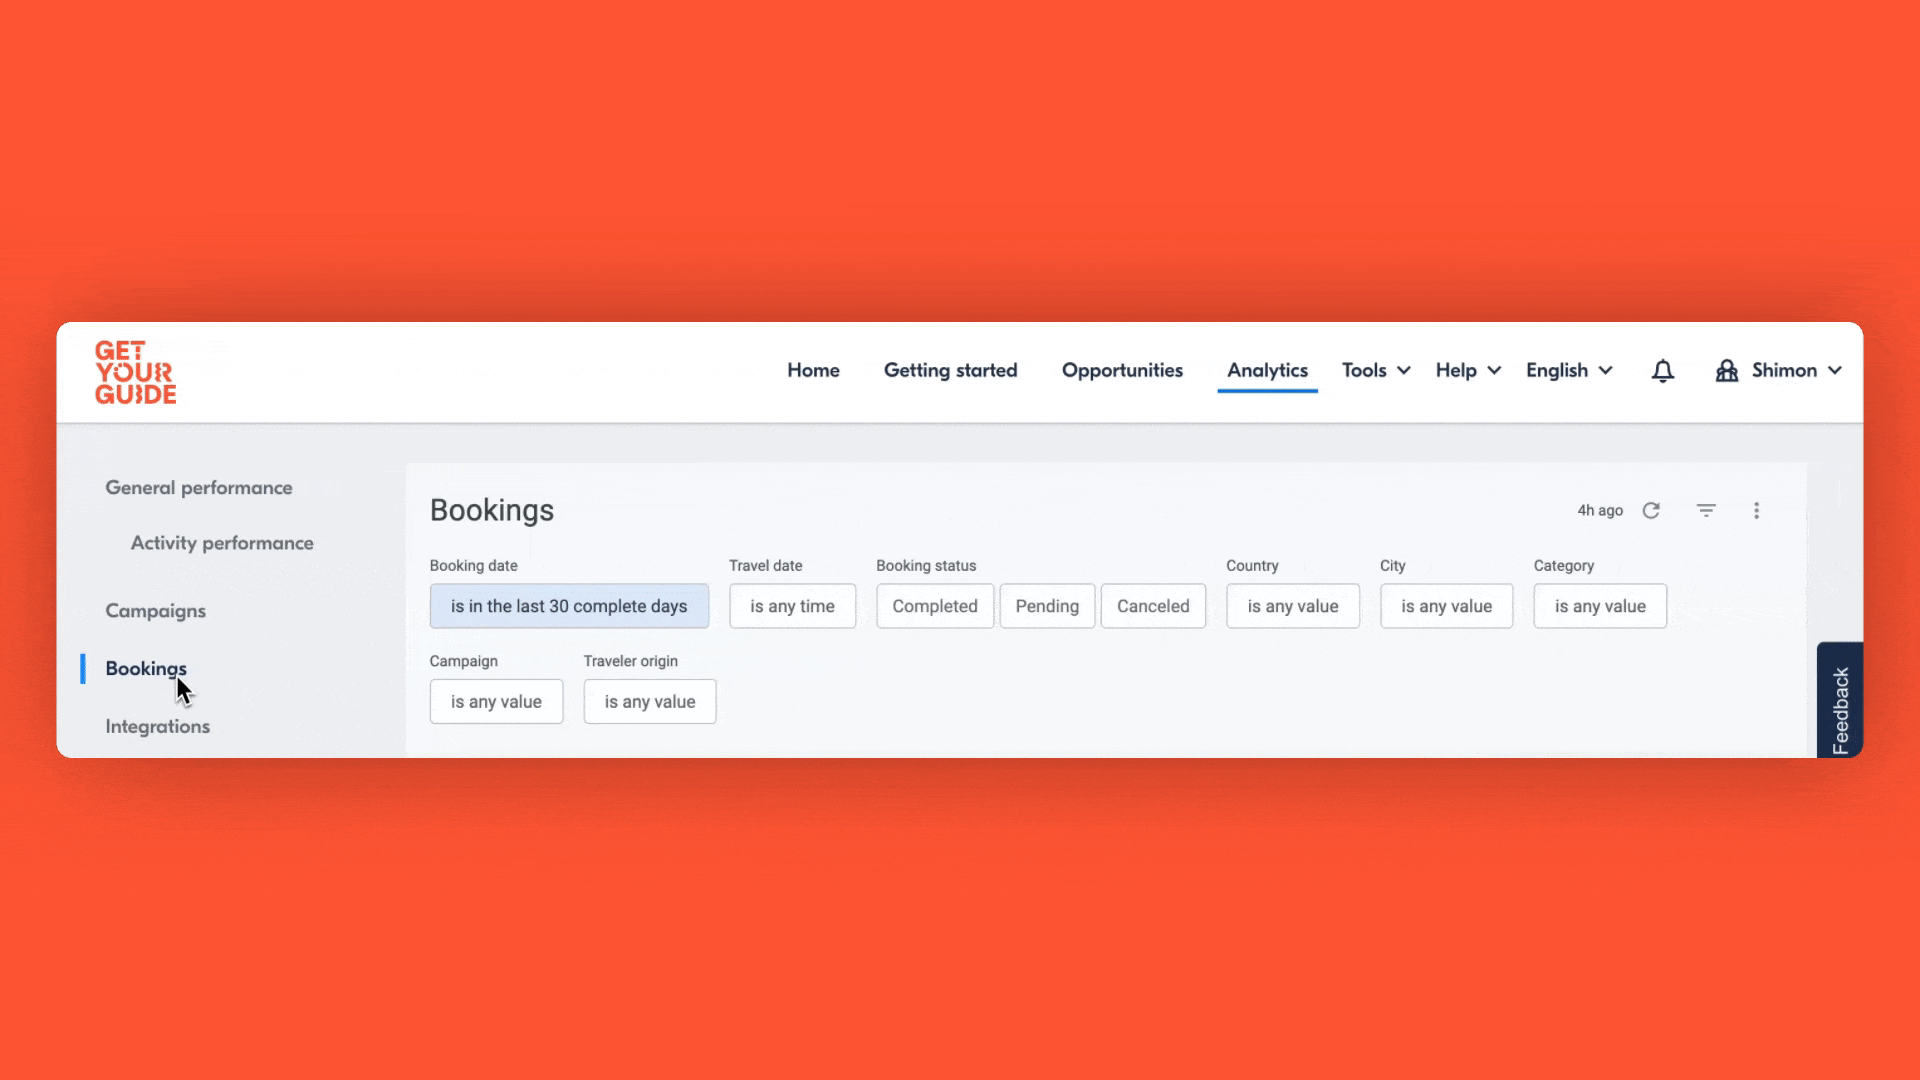Toggle the Completed booking status filter

935,606
